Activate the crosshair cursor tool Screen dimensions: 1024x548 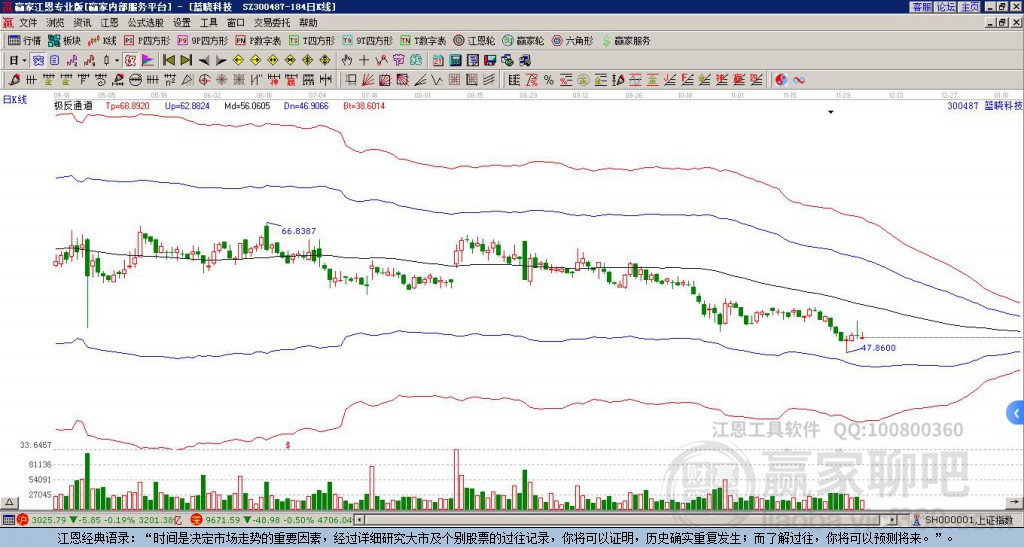pyautogui.click(x=364, y=61)
